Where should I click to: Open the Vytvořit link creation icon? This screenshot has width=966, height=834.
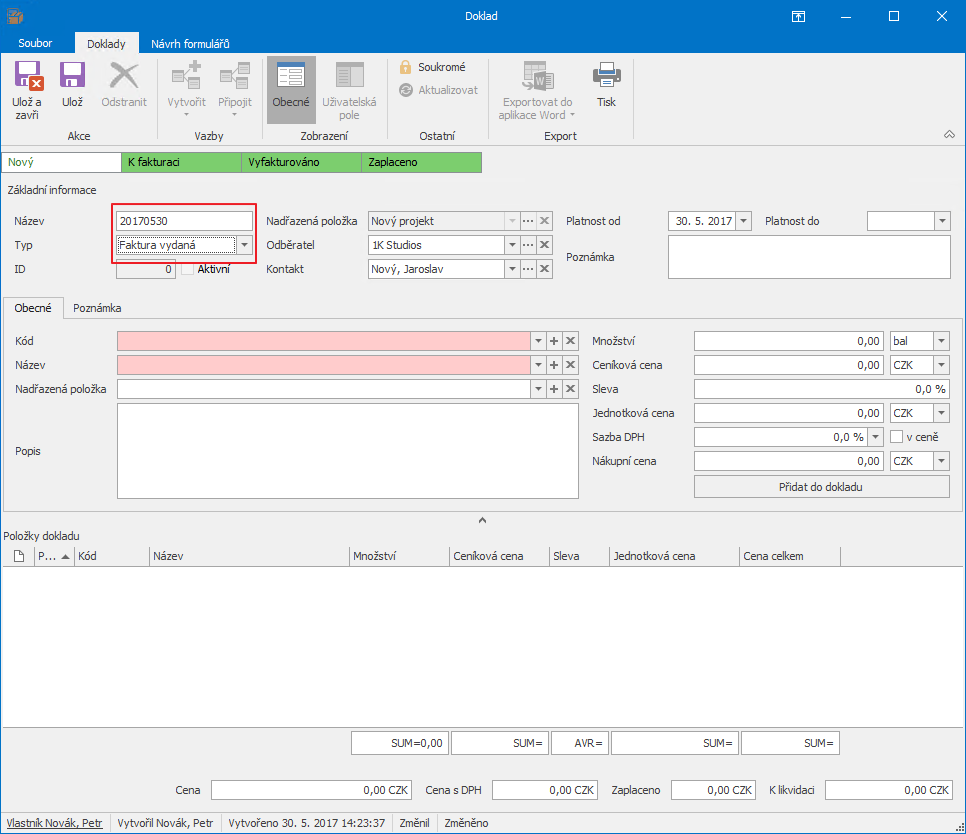(x=186, y=76)
